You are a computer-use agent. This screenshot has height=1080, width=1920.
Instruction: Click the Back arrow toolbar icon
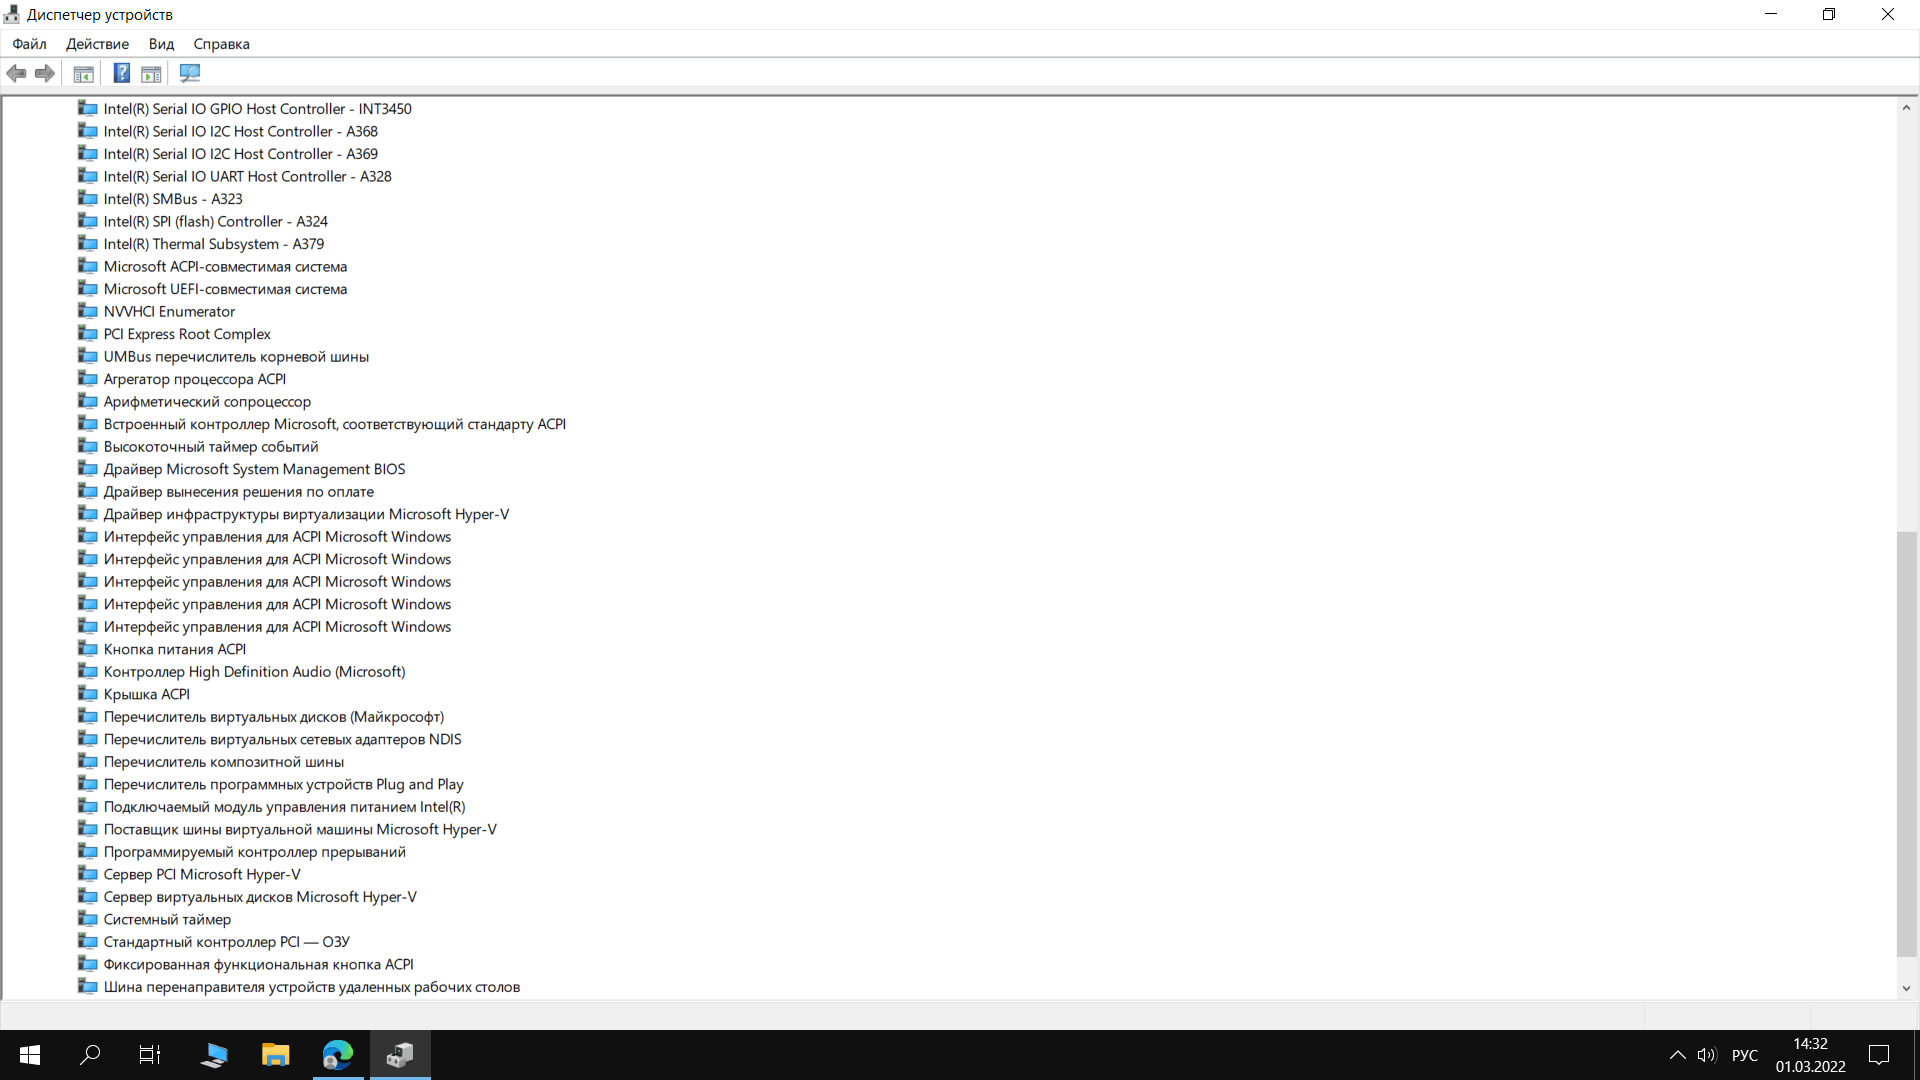tap(16, 73)
